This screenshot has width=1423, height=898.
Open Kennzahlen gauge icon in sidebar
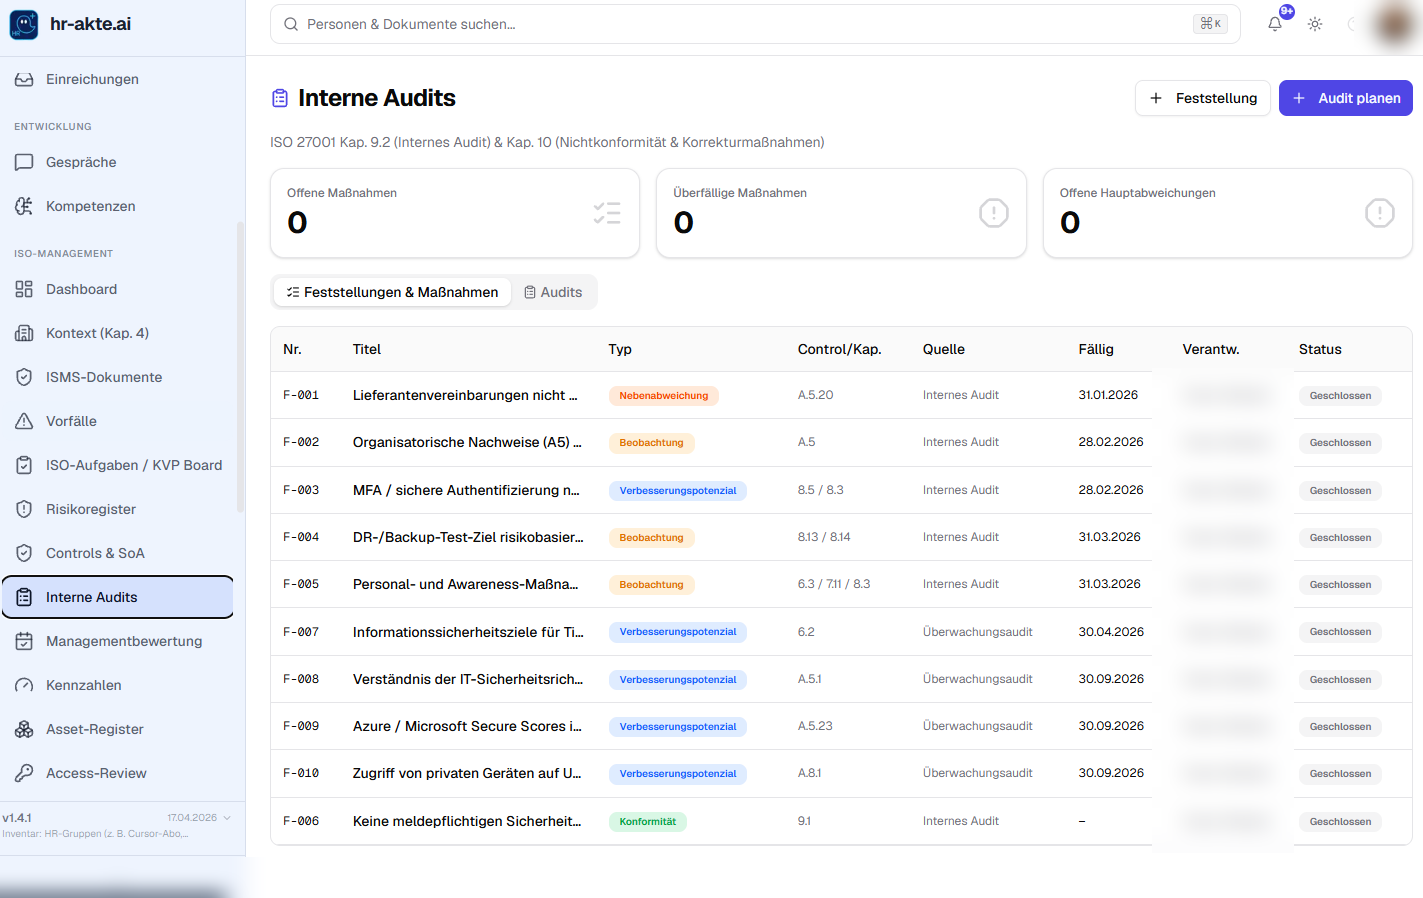[24, 685]
